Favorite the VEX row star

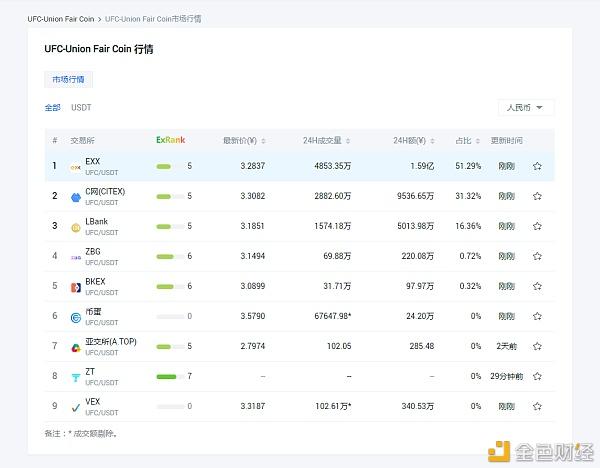(x=537, y=406)
